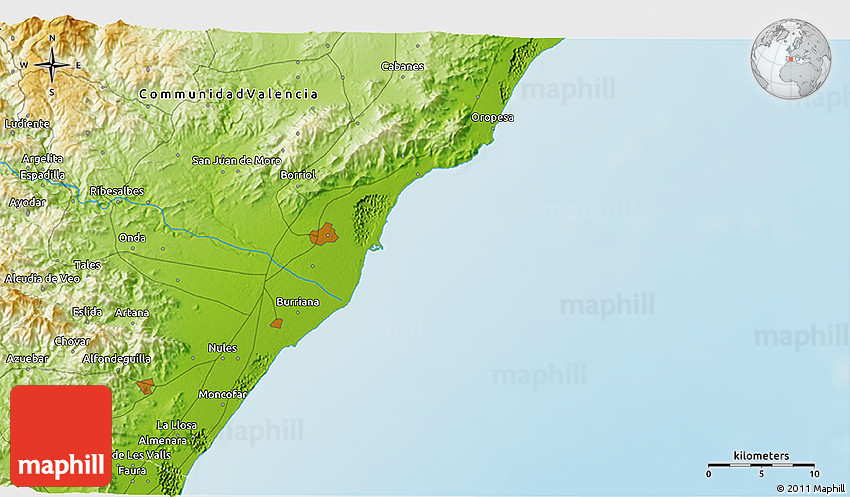Viewport: 850px width, 497px height.
Task: Select the Onda town label
Action: (x=132, y=238)
